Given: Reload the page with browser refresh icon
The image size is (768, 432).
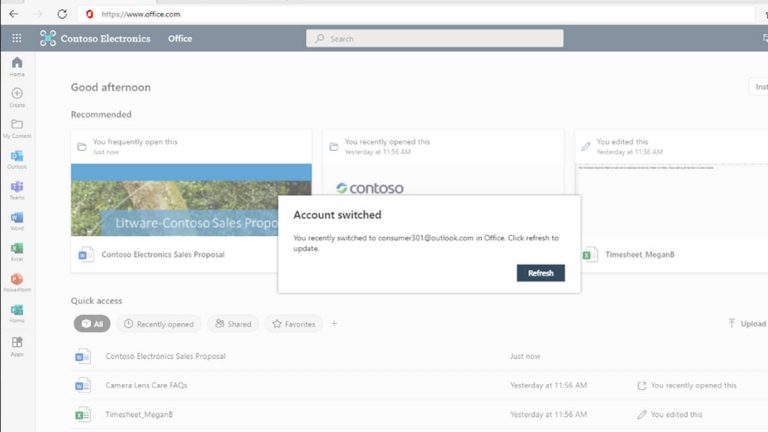Looking at the screenshot, I should coord(62,14).
